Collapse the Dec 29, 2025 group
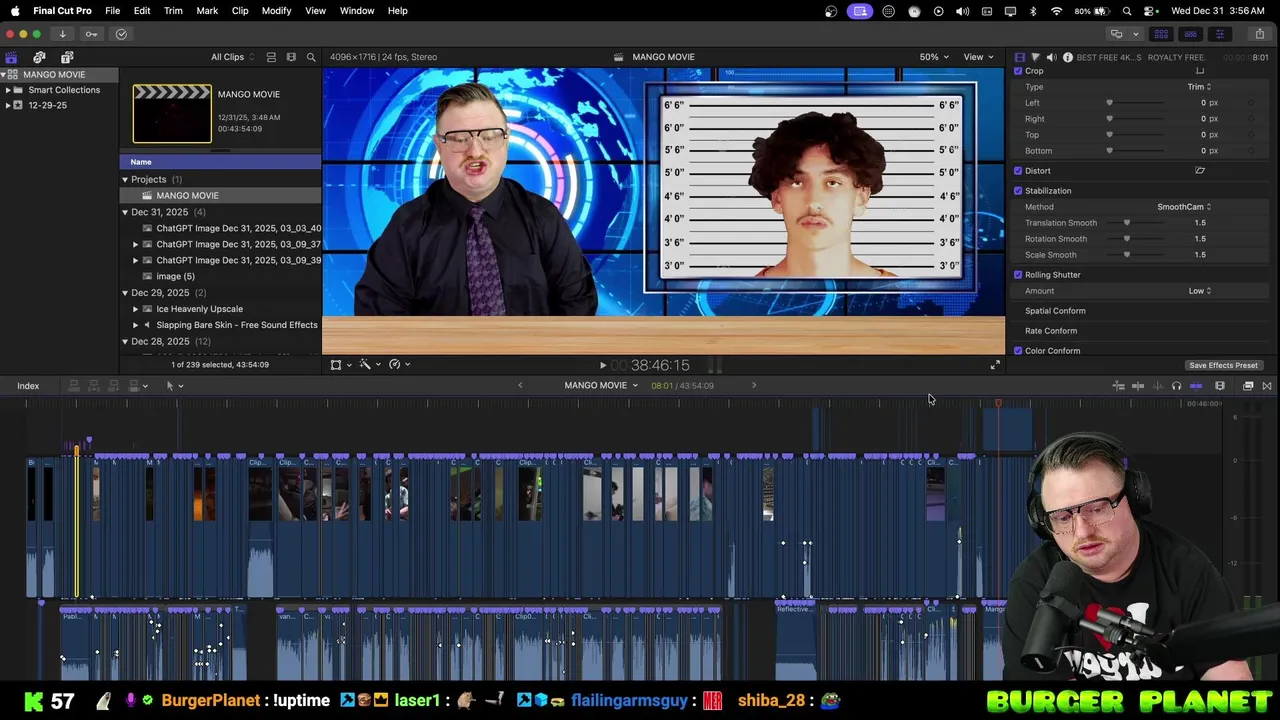Image resolution: width=1280 pixels, height=720 pixels. pos(125,293)
